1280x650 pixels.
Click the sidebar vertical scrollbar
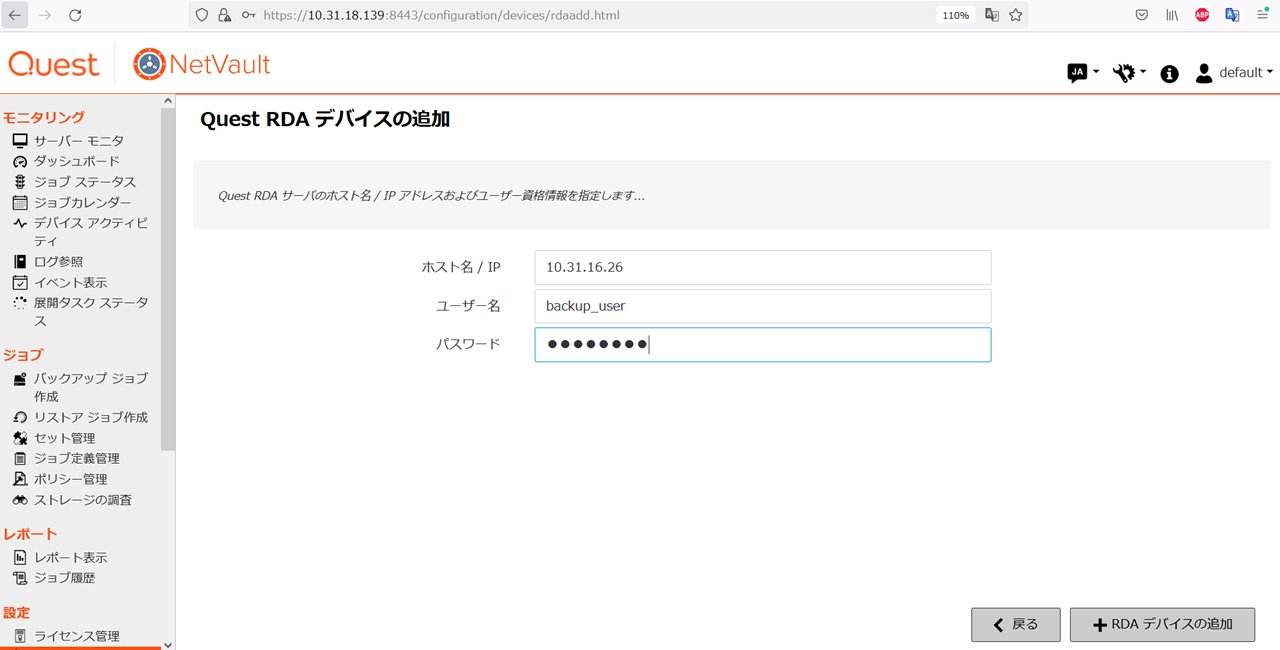167,280
